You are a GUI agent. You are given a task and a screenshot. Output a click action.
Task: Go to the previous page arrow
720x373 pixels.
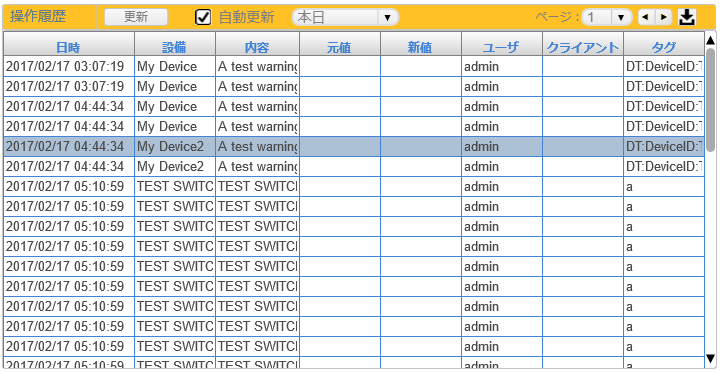click(x=646, y=17)
